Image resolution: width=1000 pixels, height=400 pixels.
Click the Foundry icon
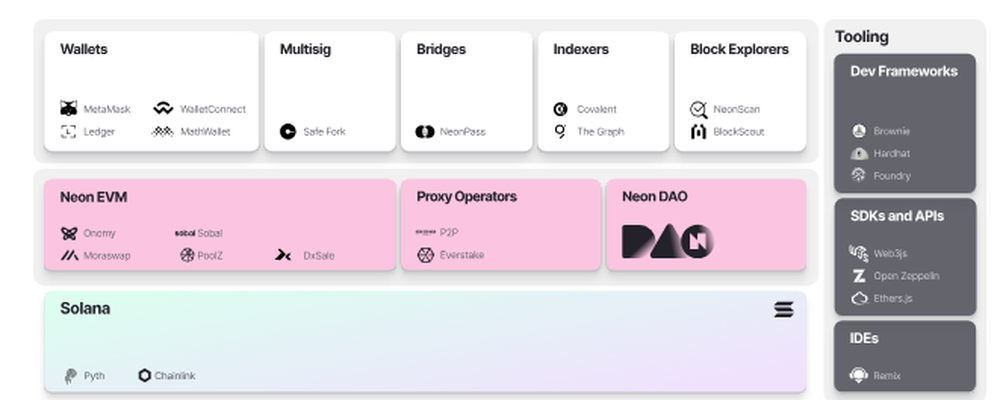pos(859,175)
